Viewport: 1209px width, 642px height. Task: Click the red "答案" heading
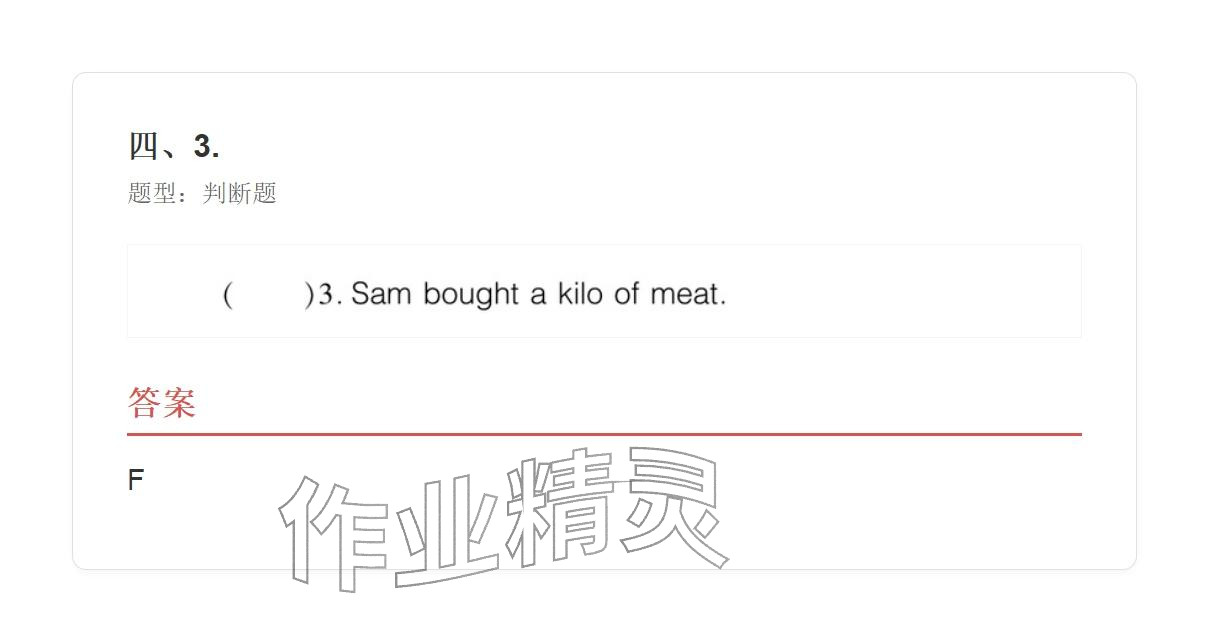tap(161, 403)
